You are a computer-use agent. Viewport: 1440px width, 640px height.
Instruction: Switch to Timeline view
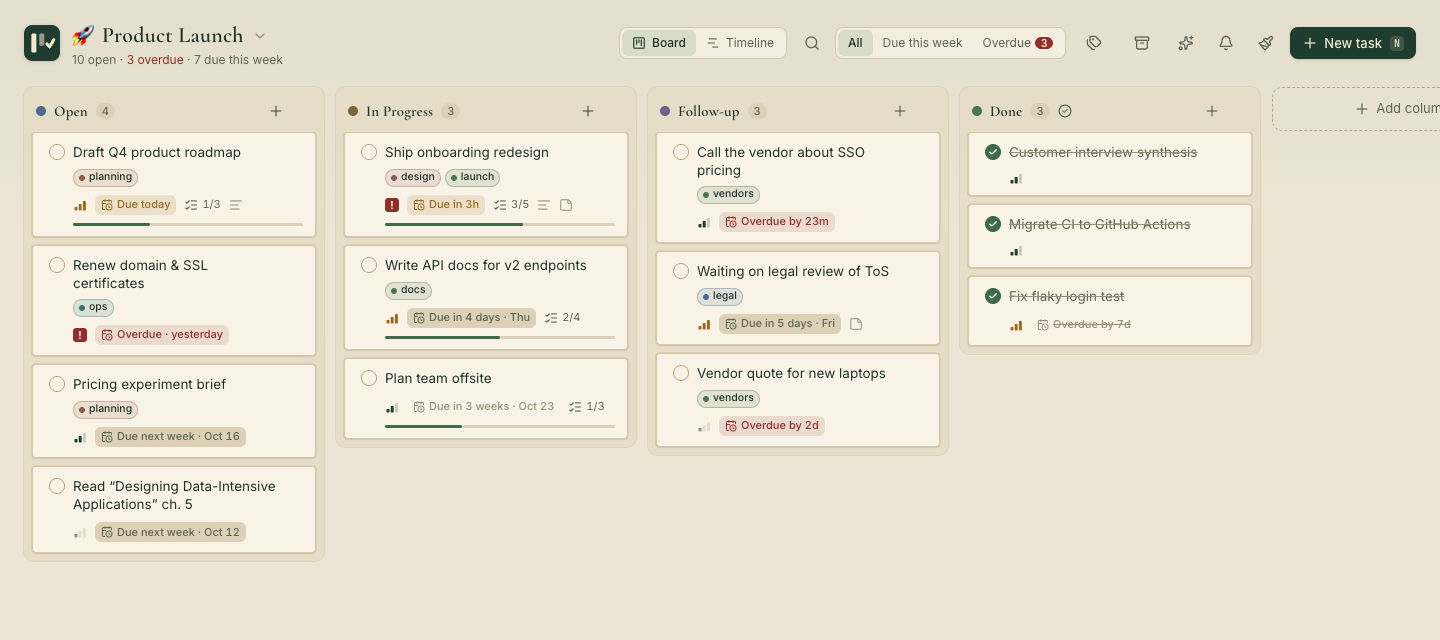[741, 43]
